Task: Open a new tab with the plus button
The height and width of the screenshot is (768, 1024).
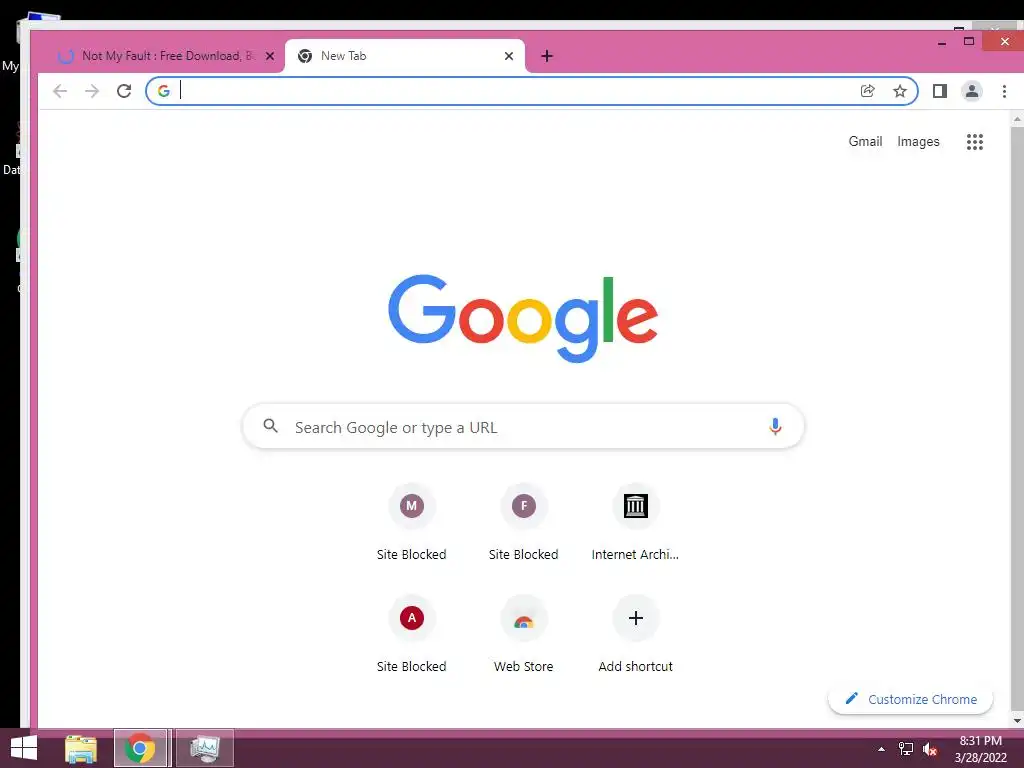Action: [547, 56]
